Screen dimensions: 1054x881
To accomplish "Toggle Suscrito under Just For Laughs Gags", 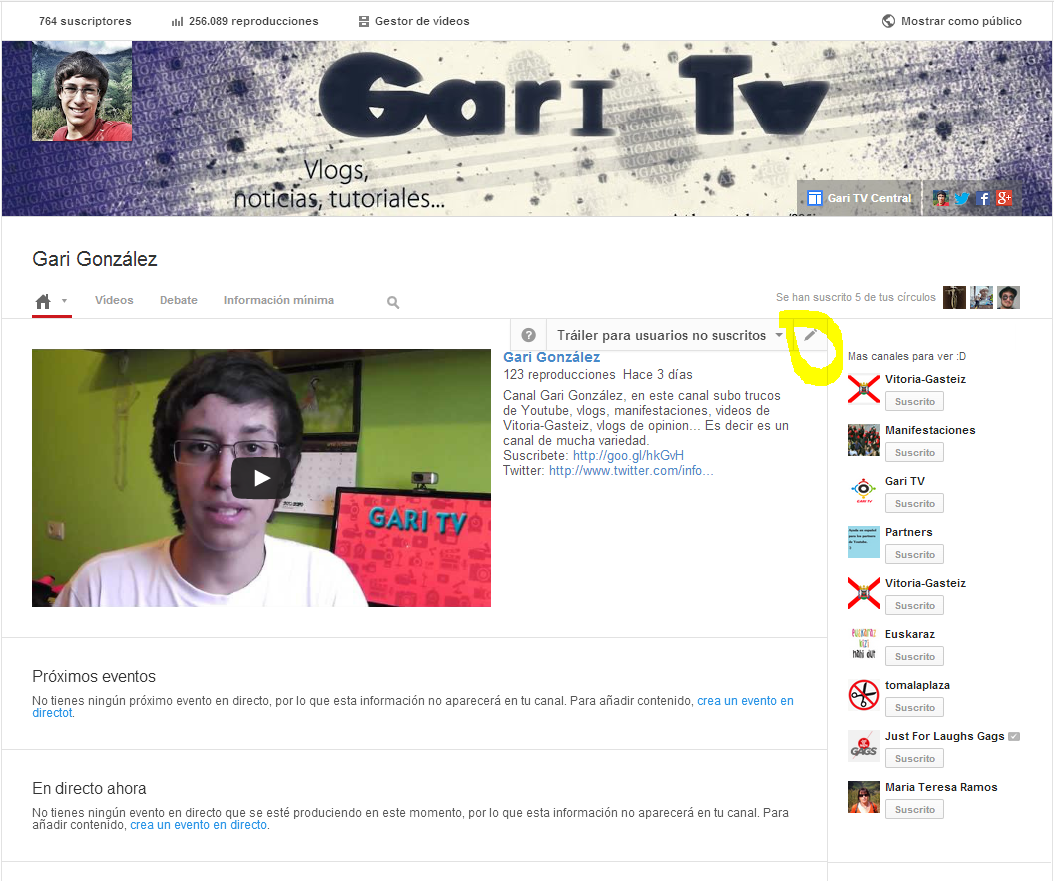I will [915, 759].
